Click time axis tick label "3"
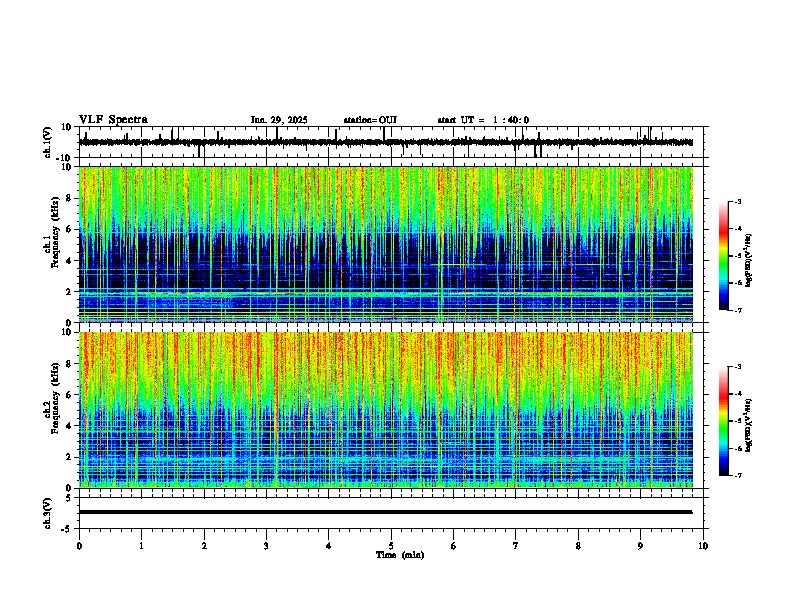The image size is (792, 612). click(266, 546)
